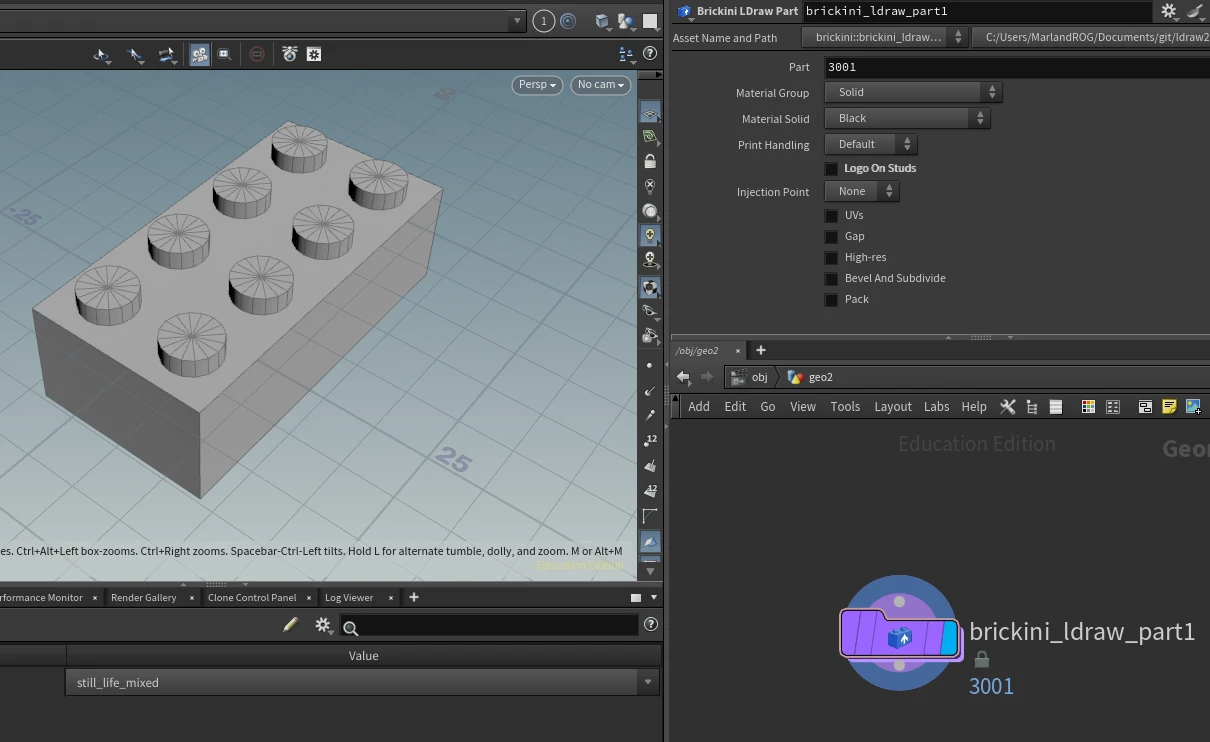Create a network box icon
This screenshot has width=1210, height=742.
click(x=1146, y=407)
